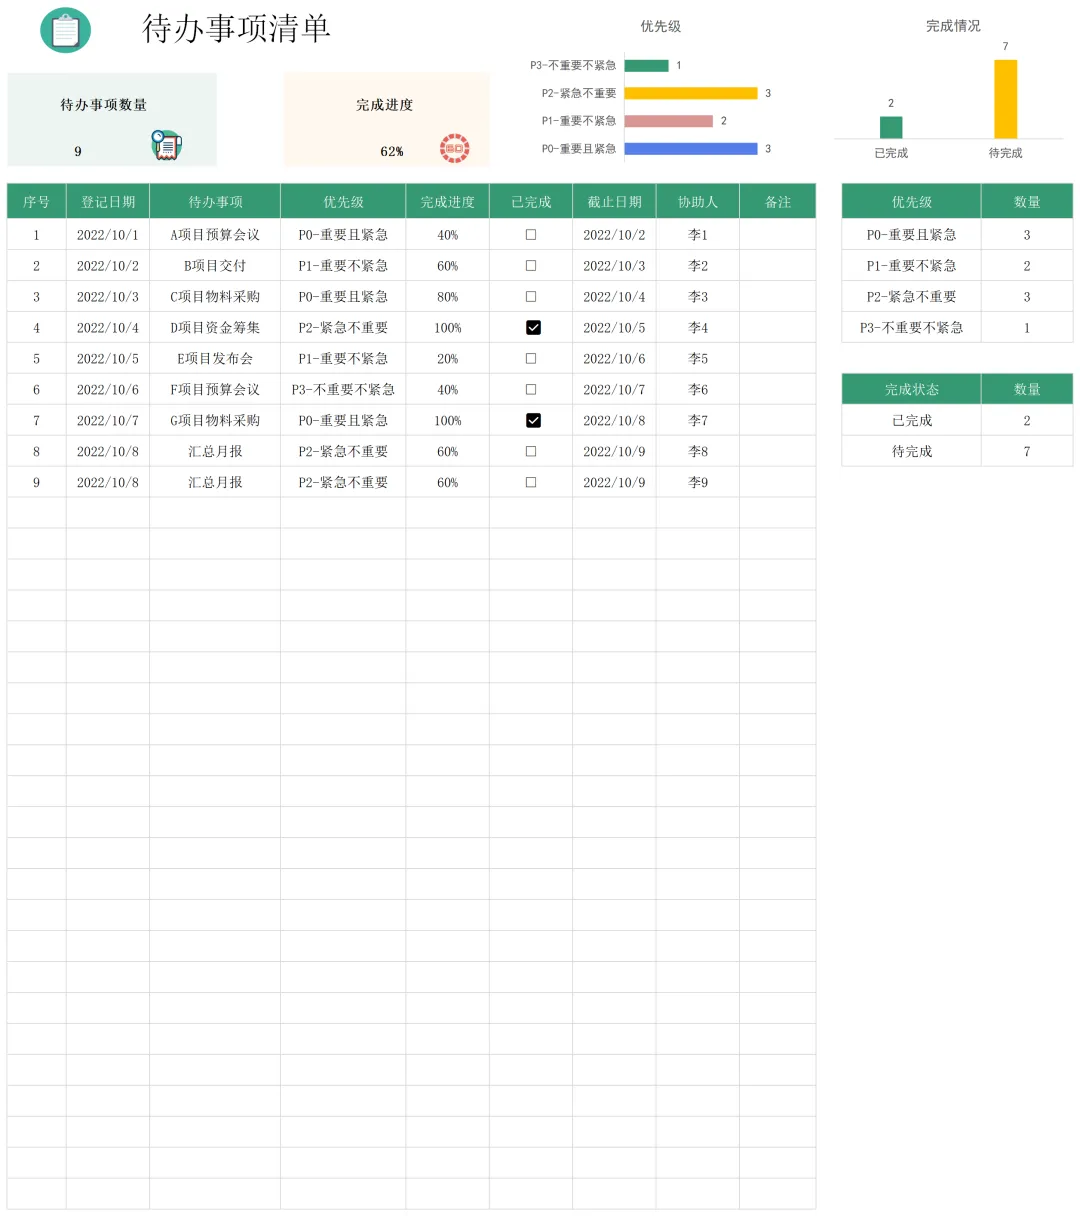
Task: Select the green P3-不重要不紧急 chart bar
Action: tap(646, 66)
